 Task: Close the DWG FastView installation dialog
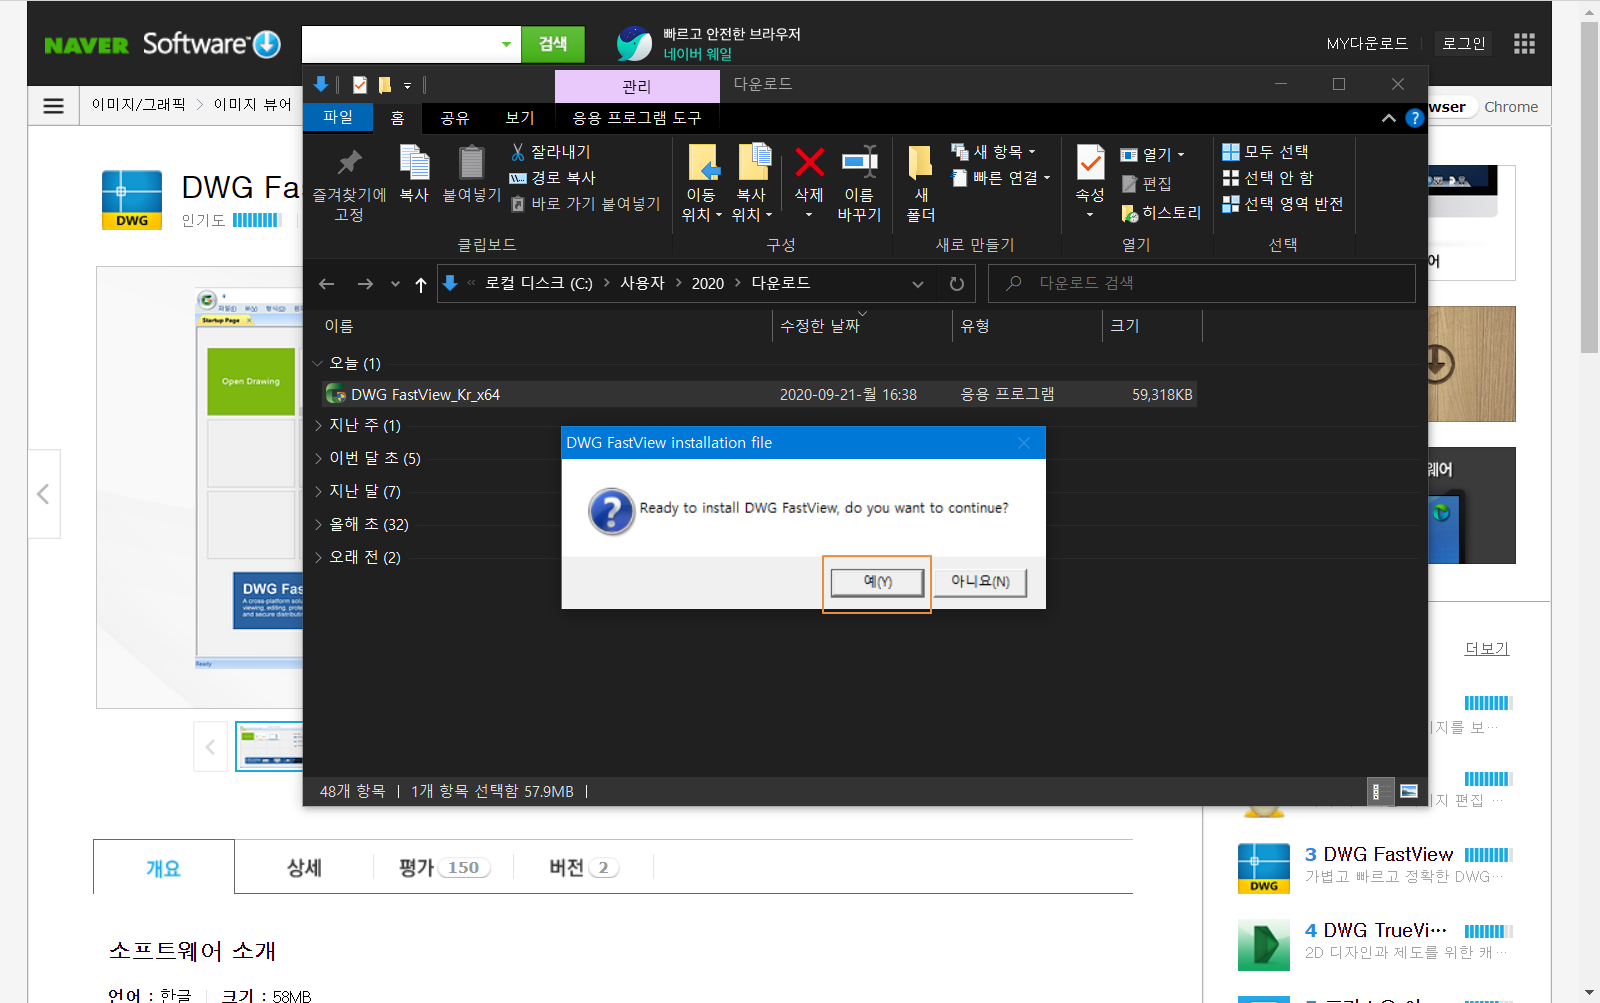click(x=1024, y=443)
